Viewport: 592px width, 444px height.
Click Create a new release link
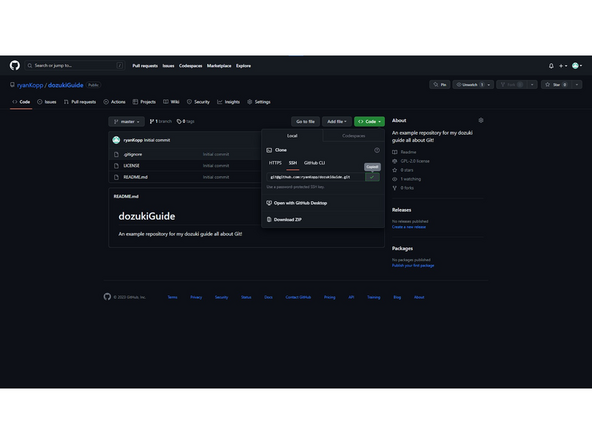coord(409,227)
